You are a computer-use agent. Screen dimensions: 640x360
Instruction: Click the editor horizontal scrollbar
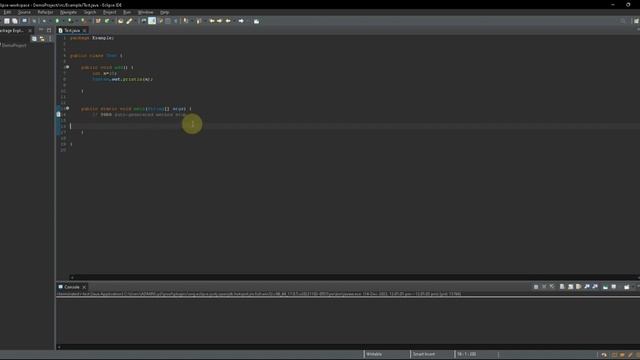coord(355,278)
